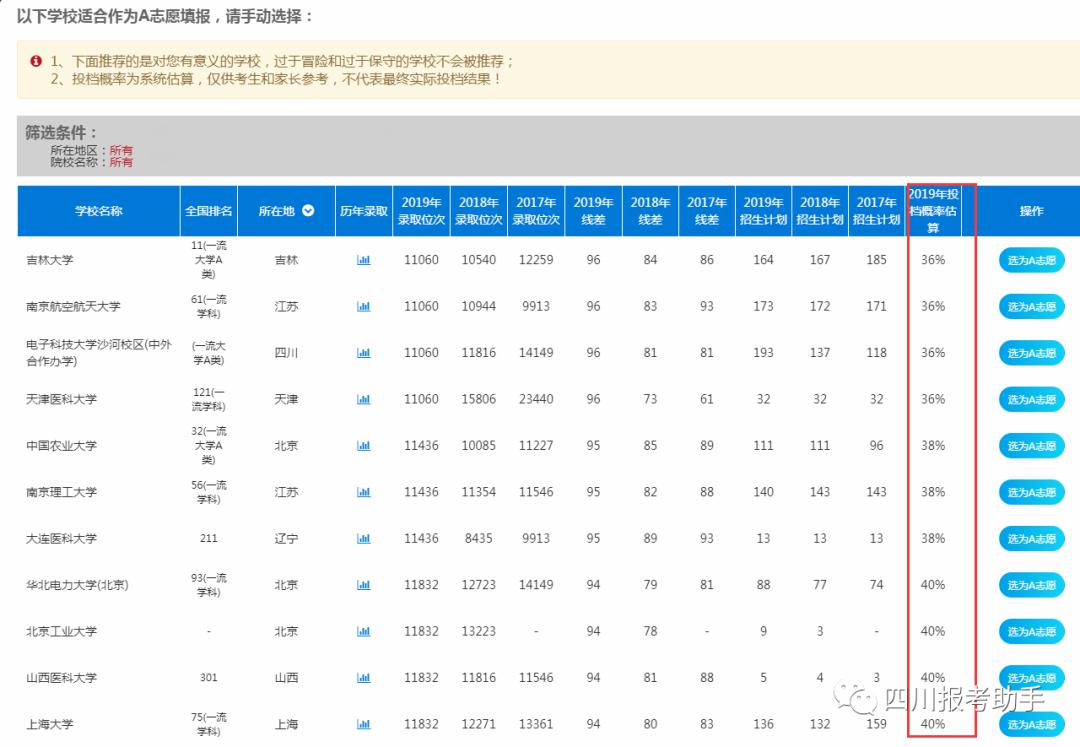Screen dimensions: 1080x747
Task: Click the 2018年线差 column header
Action: click(650, 211)
